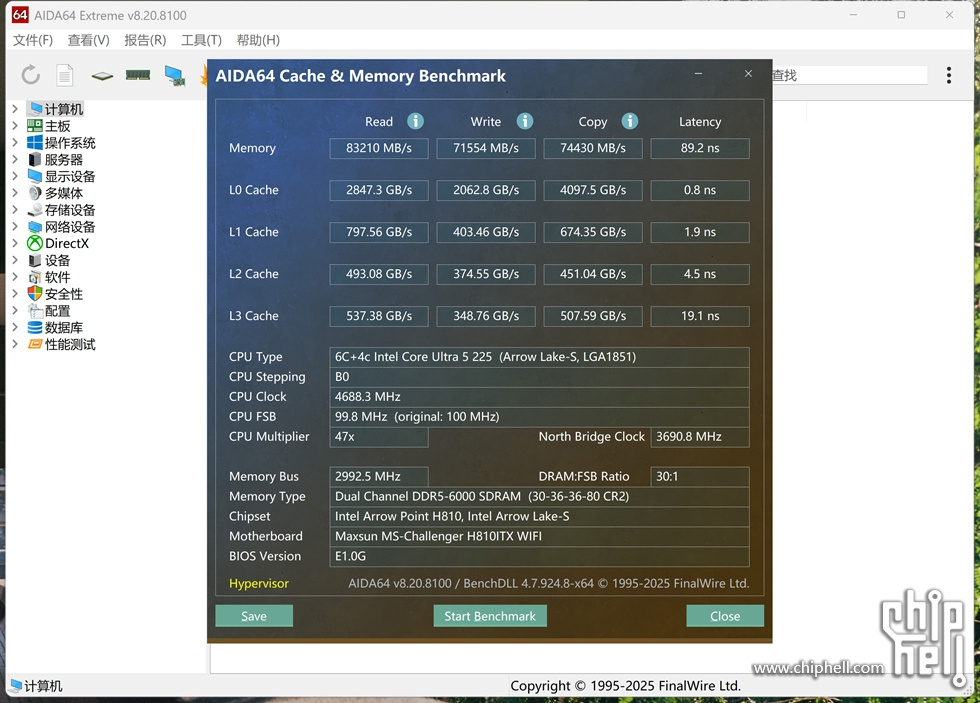Click the BIOS Version value E1.0G

point(539,556)
